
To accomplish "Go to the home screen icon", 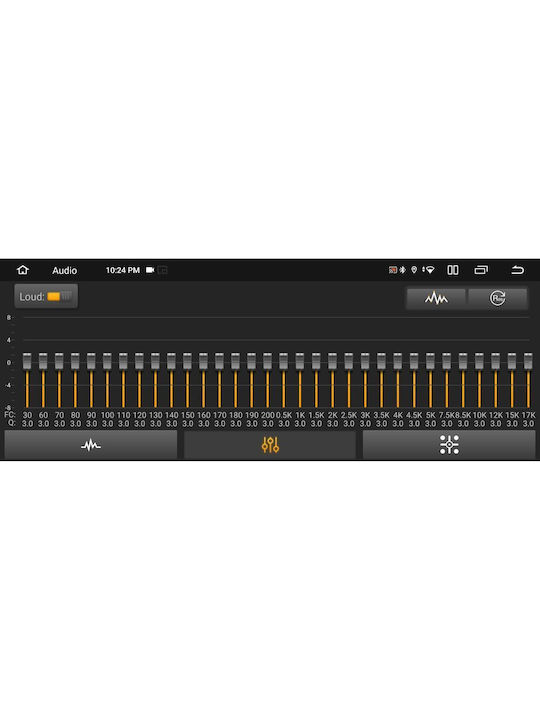I will click(x=22, y=270).
